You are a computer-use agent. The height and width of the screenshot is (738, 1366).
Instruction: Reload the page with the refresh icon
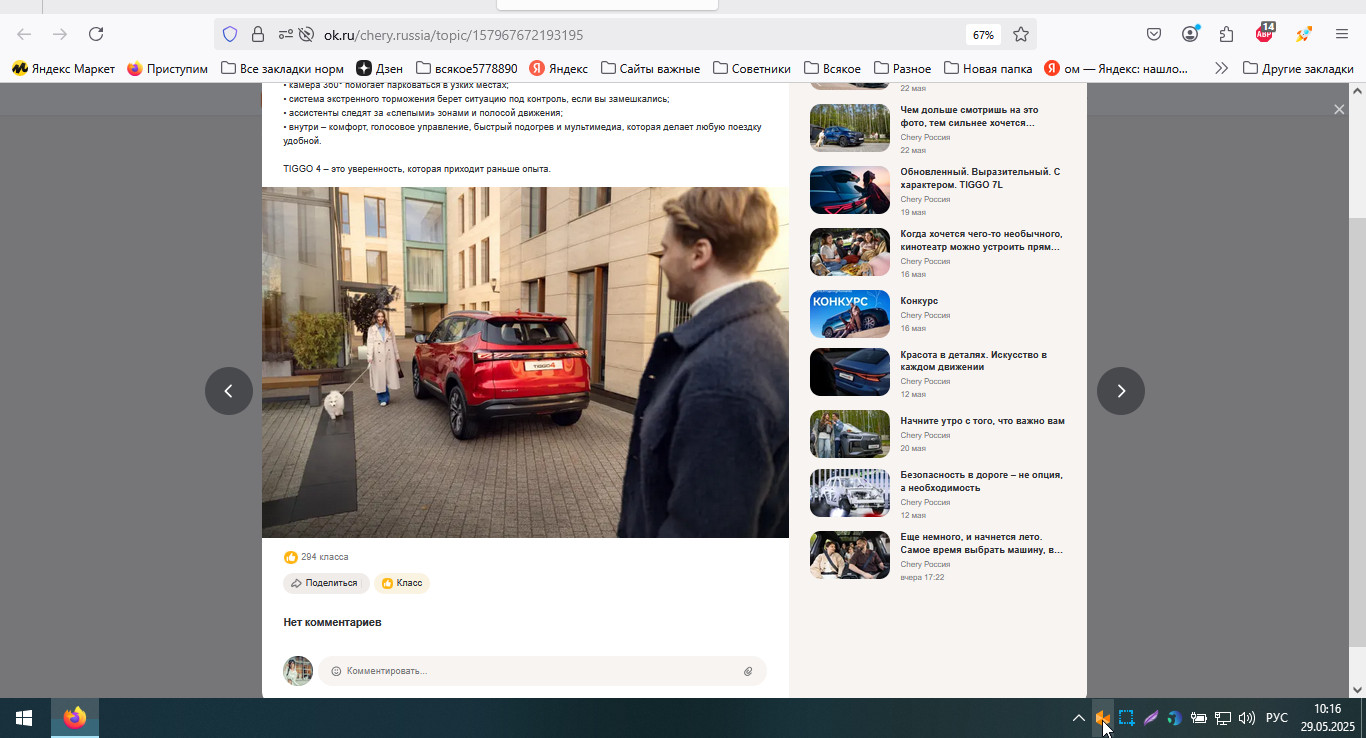tap(96, 34)
